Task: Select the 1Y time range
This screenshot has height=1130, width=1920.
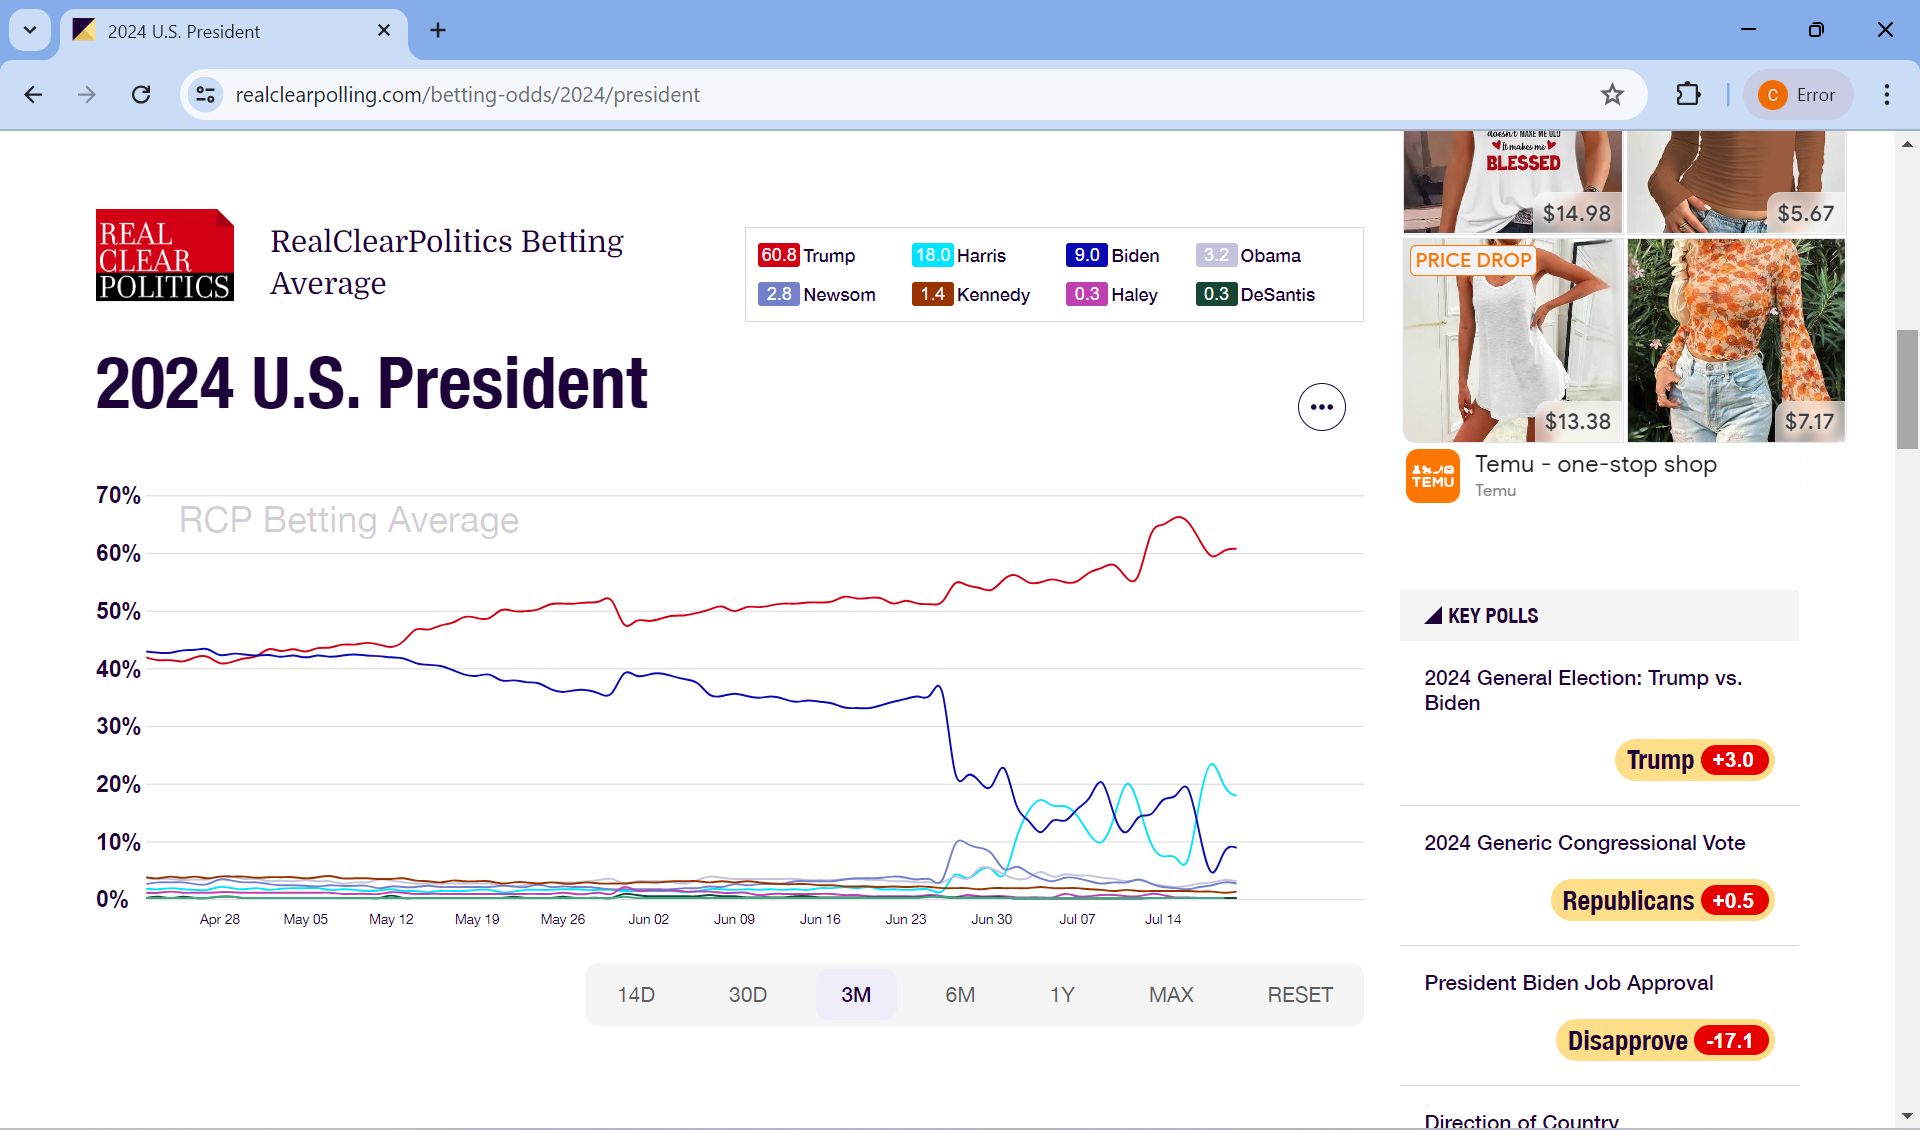Action: (x=1062, y=995)
